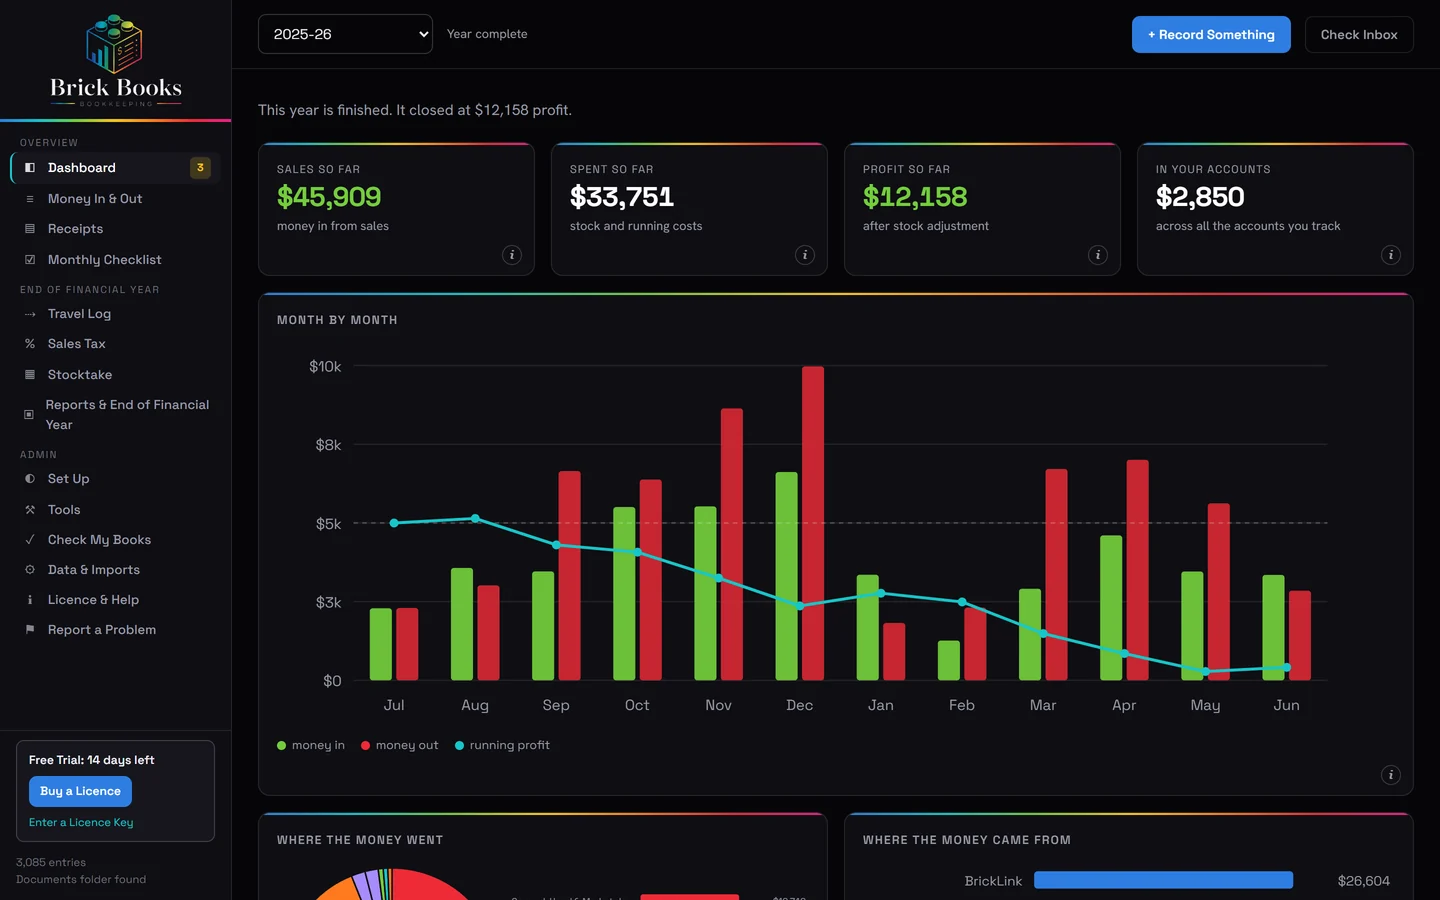Click the Check My Books tick icon

pyautogui.click(x=30, y=540)
